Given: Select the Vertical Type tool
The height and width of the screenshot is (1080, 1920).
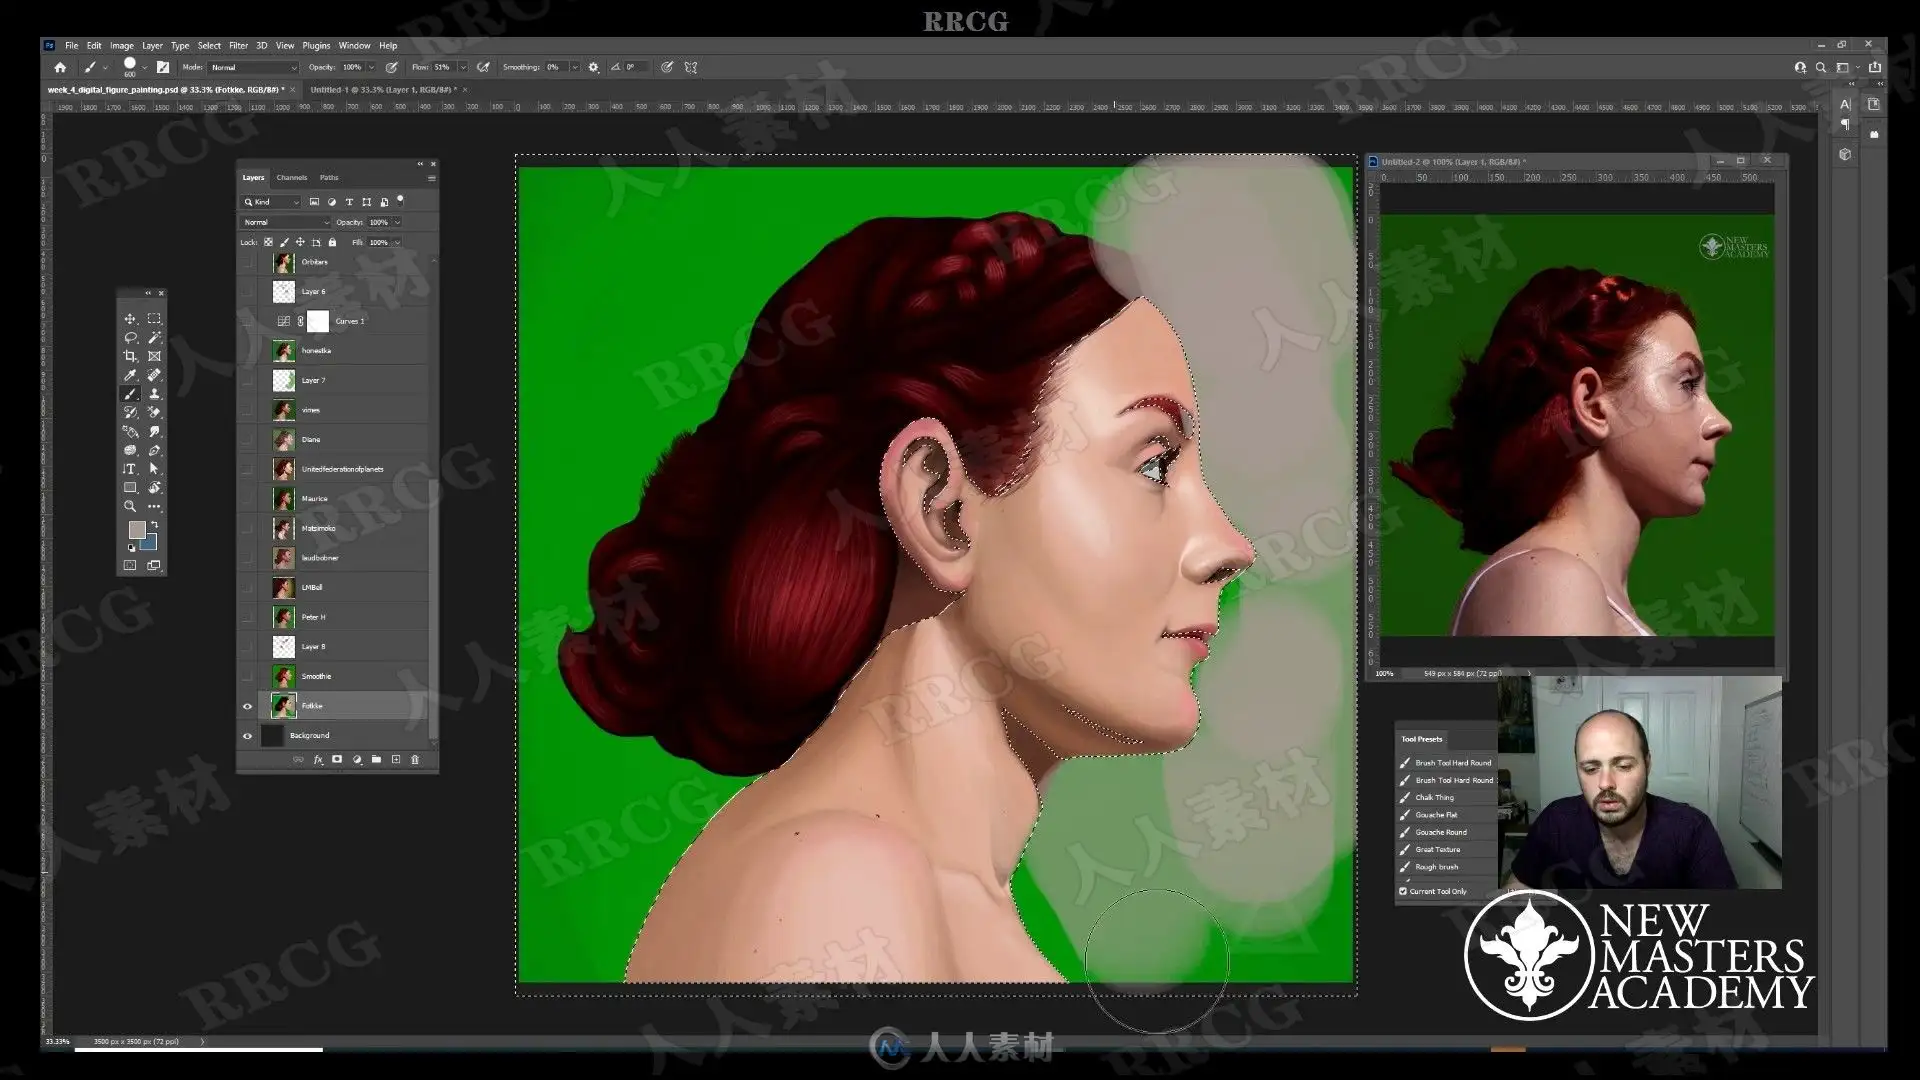Looking at the screenshot, I should point(130,469).
